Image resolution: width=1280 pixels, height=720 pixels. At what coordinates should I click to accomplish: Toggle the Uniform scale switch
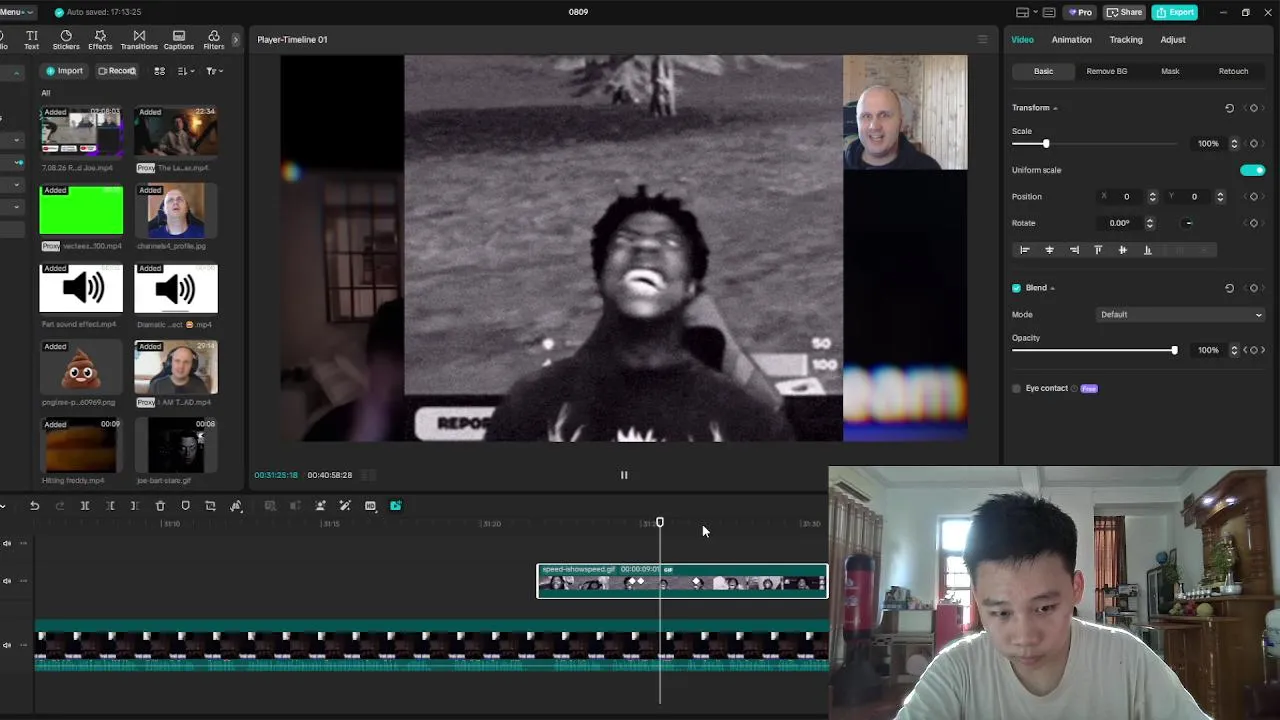[1252, 170]
